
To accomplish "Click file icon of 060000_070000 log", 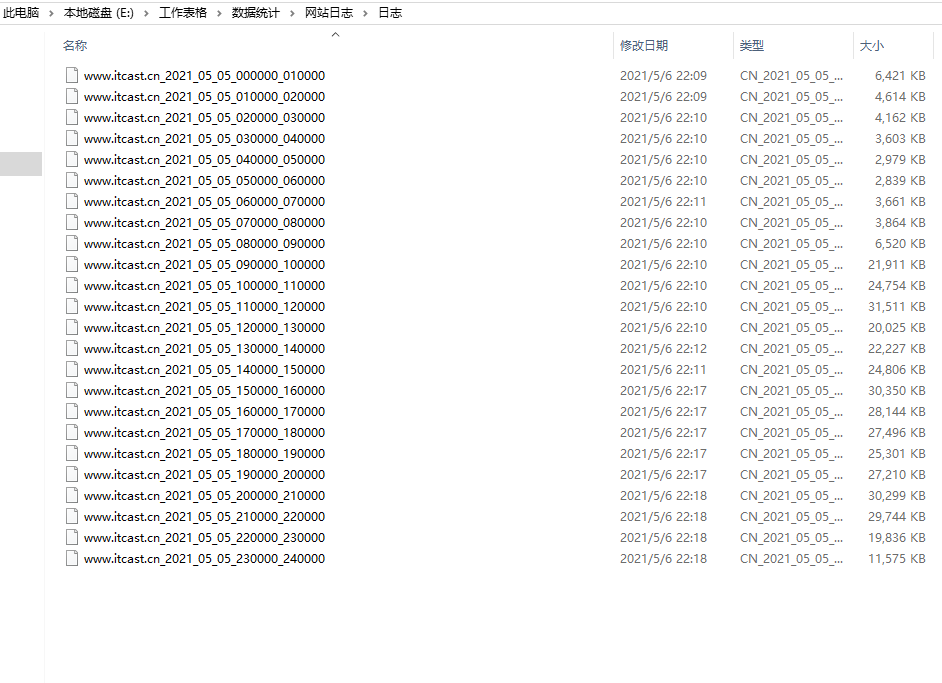I will (x=72, y=201).
